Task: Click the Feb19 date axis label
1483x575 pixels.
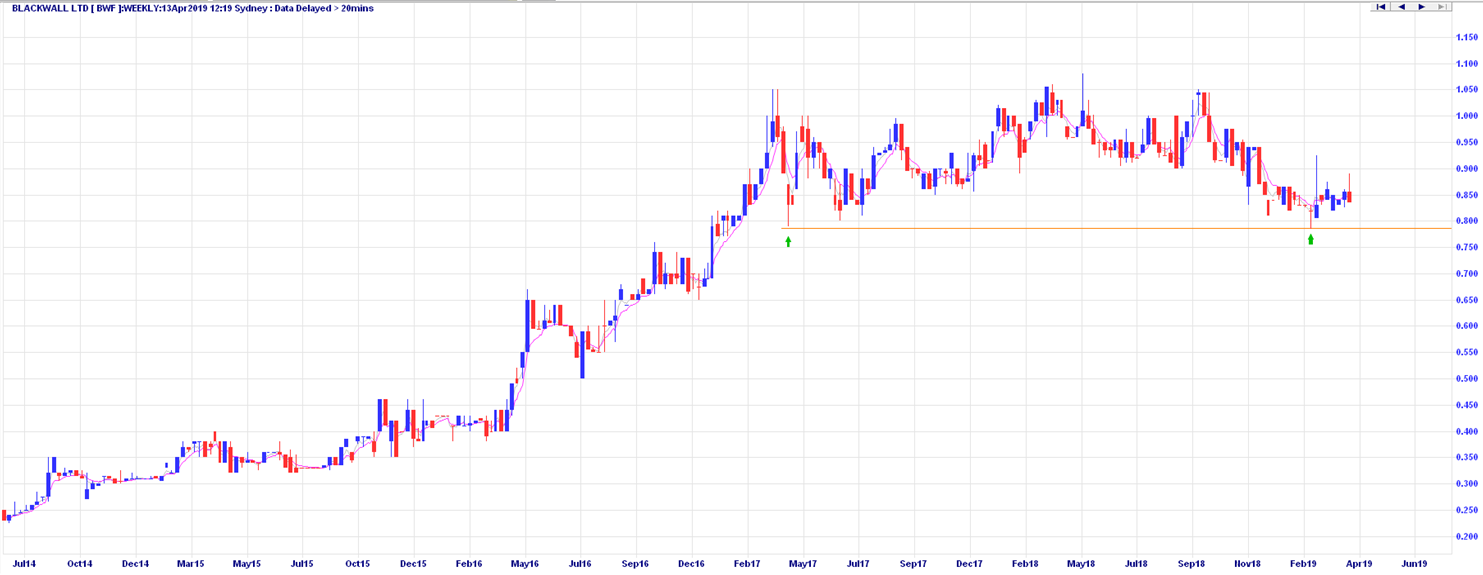Action: coord(1303,564)
